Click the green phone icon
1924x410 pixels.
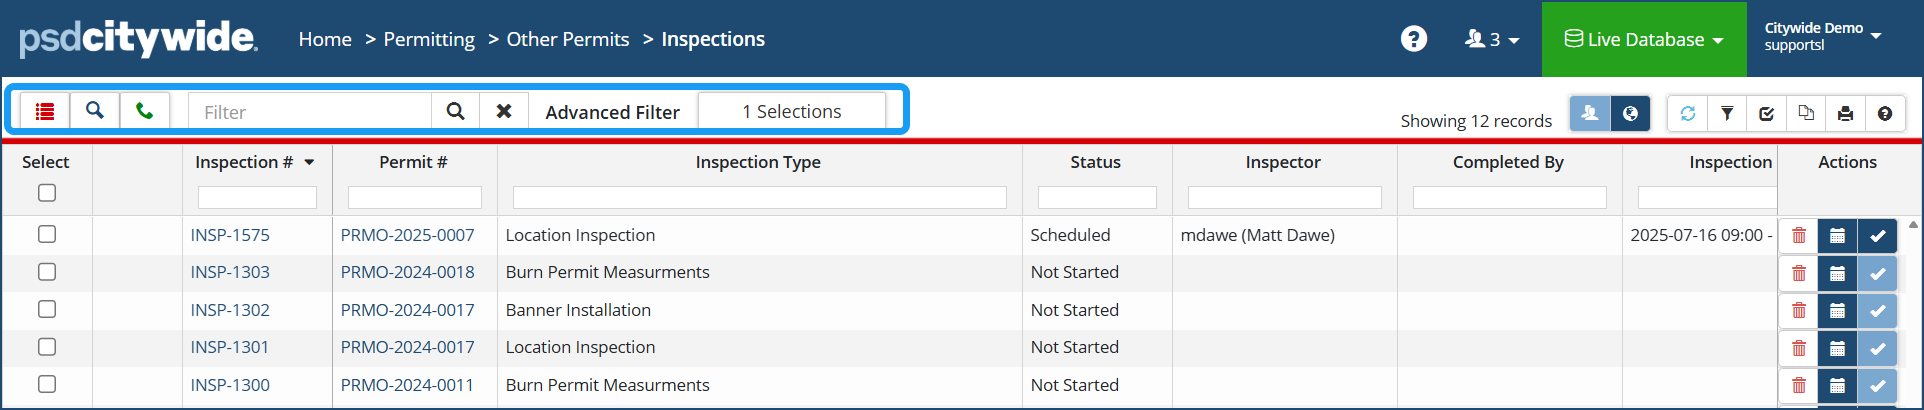pos(145,111)
